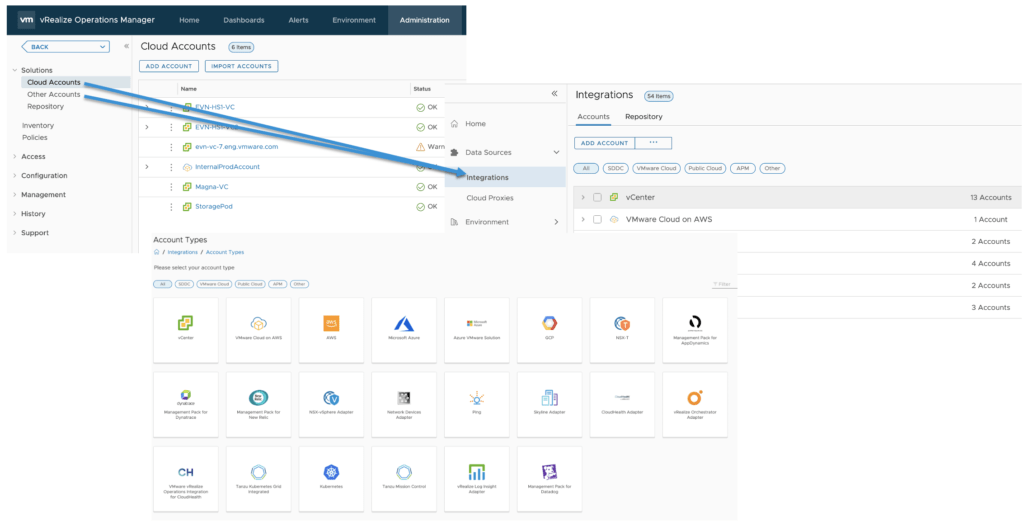Click the Home icon in the Integrations sidebar
This screenshot has height=521, width=1024.
click(455, 124)
